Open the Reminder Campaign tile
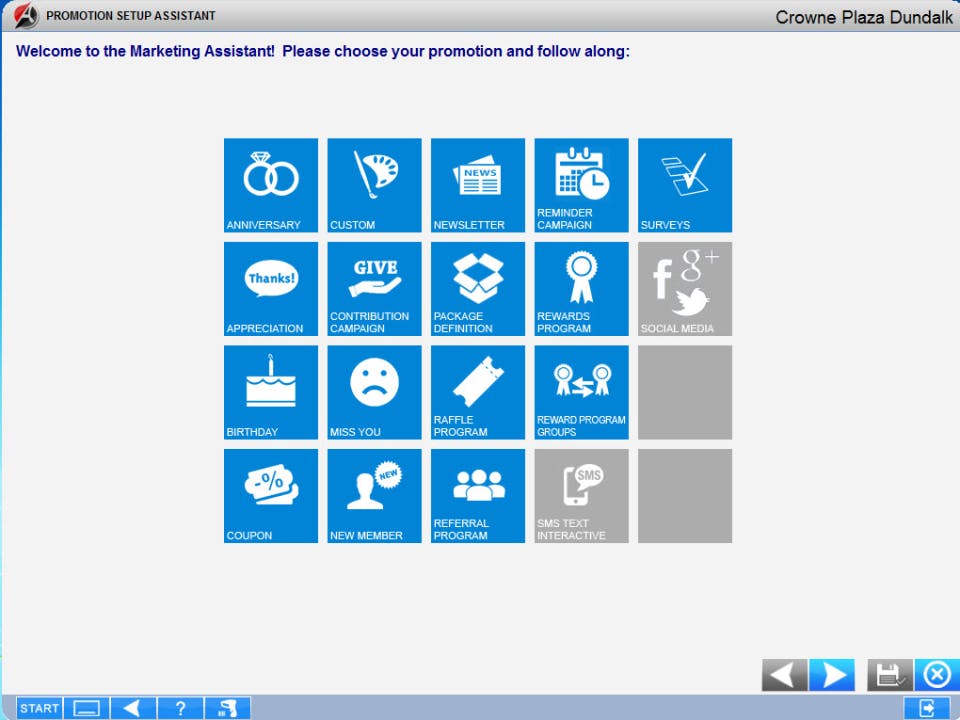Screen dimensions: 960x720 click(581, 185)
